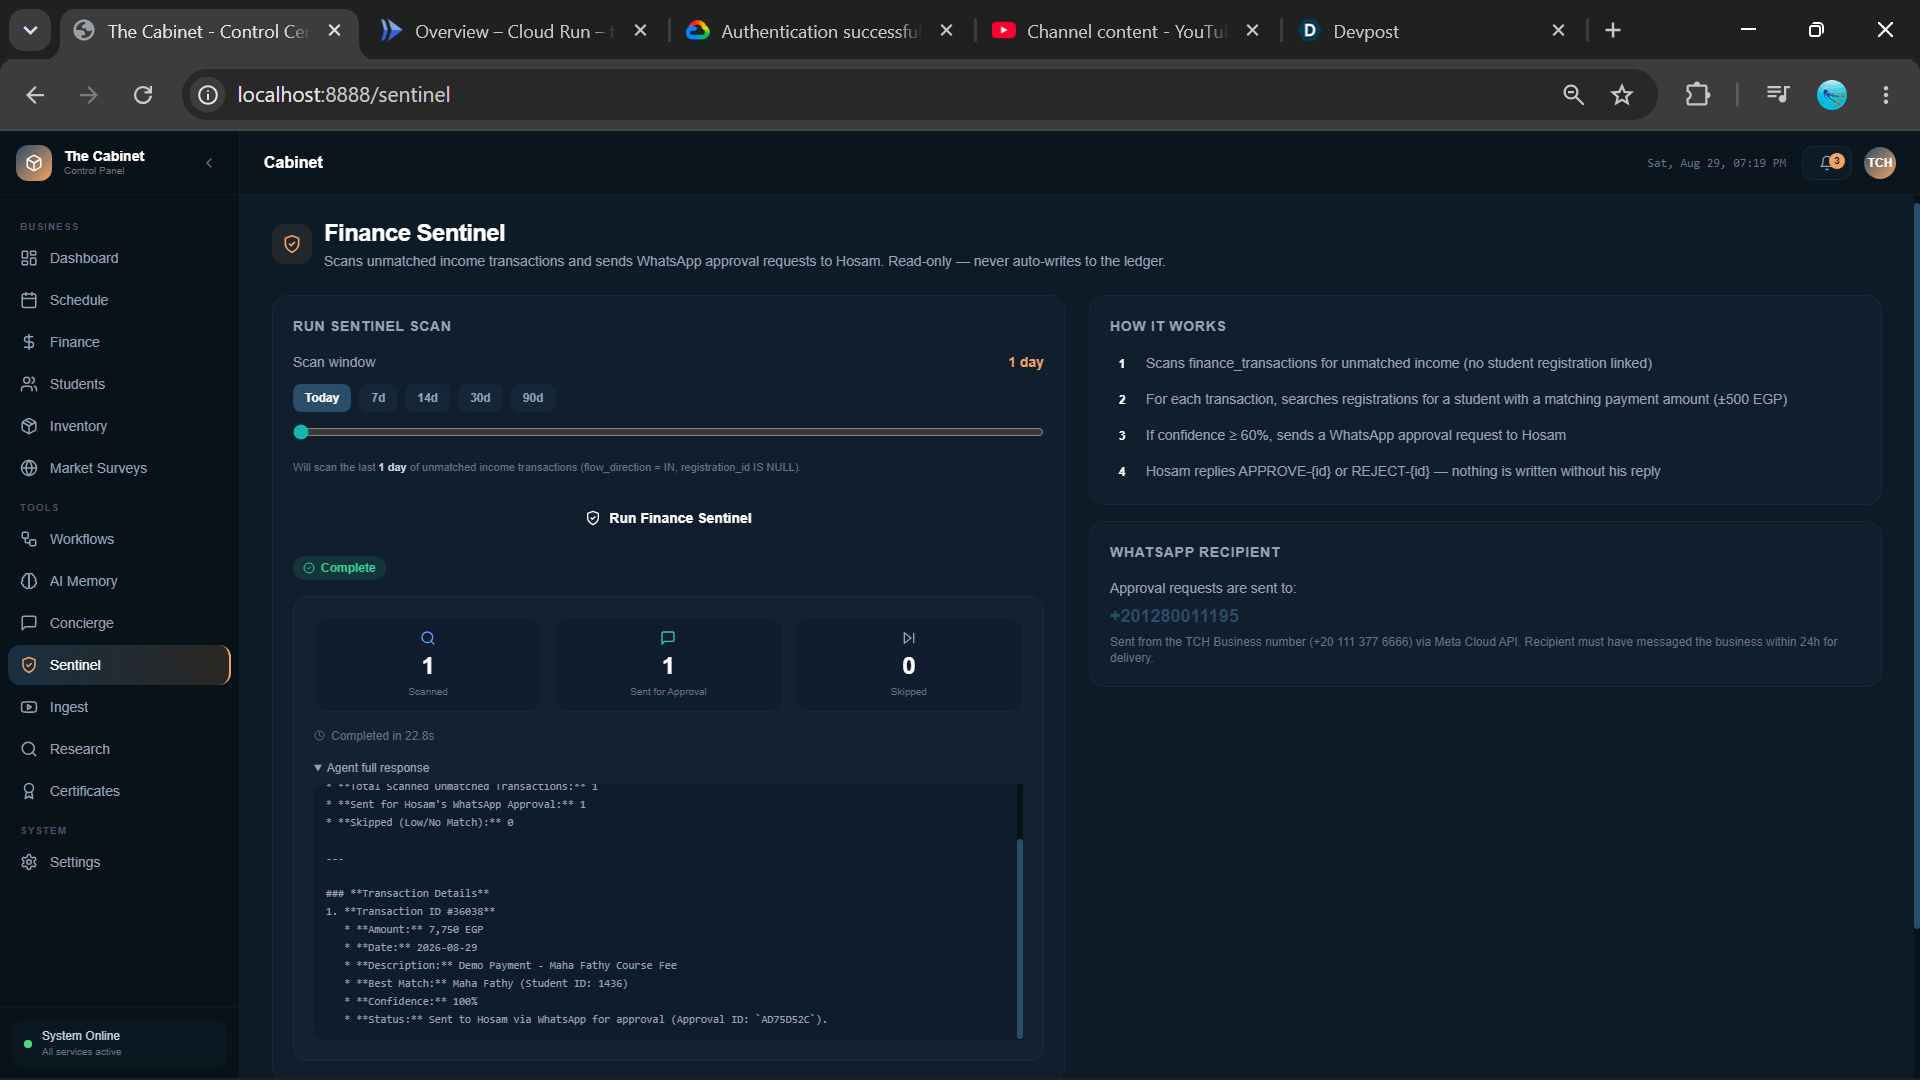Viewport: 1920px width, 1080px height.
Task: Click The Cabinet logo cube icon
Action: coord(34,163)
